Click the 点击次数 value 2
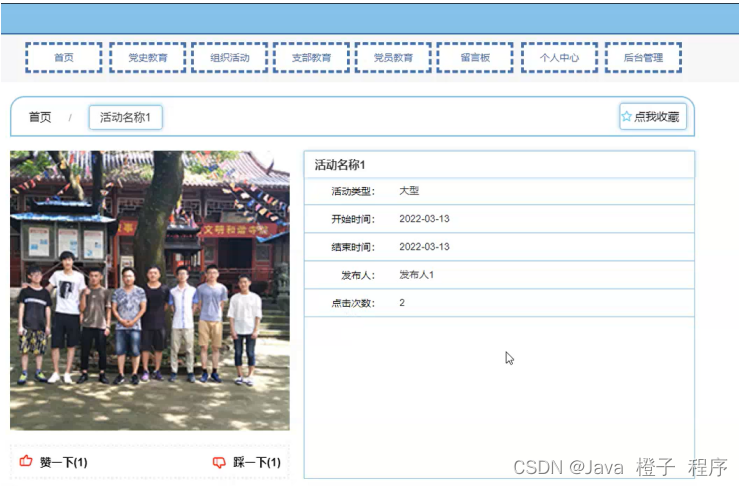 402,303
